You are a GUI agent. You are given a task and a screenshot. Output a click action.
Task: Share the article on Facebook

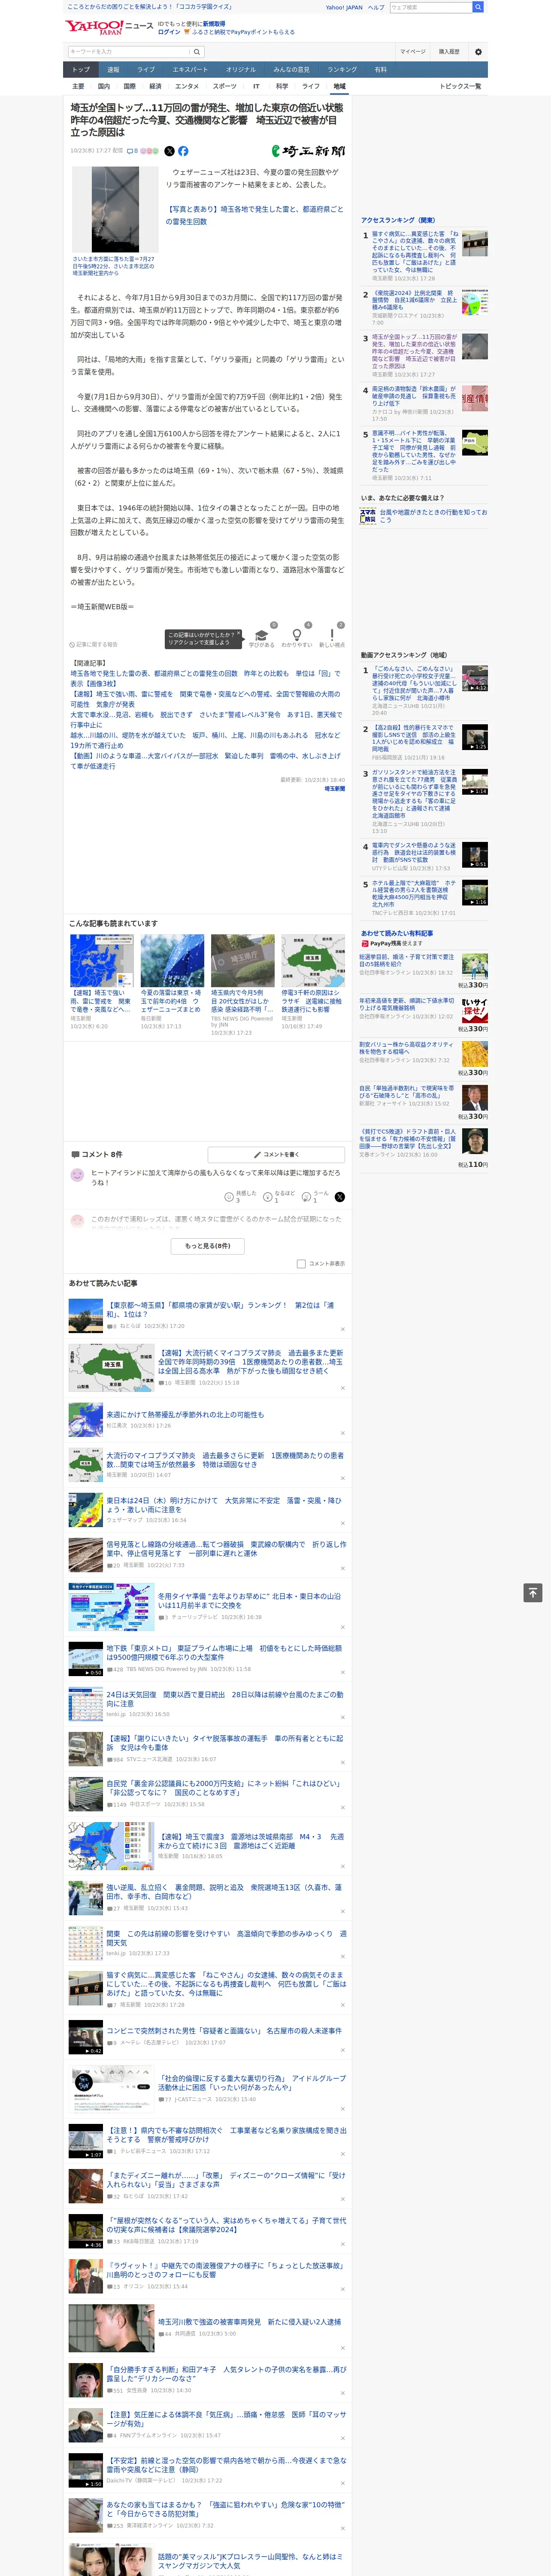(x=183, y=151)
